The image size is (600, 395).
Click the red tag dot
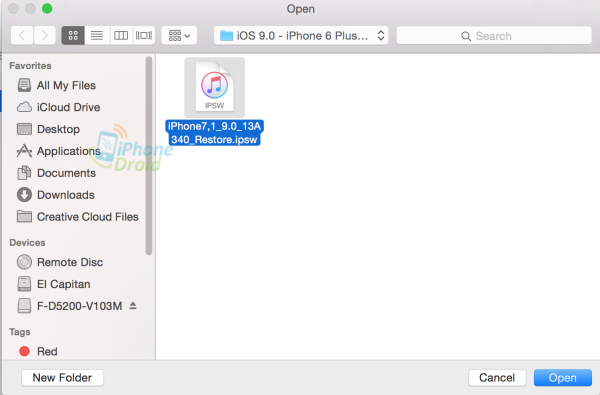[24, 351]
